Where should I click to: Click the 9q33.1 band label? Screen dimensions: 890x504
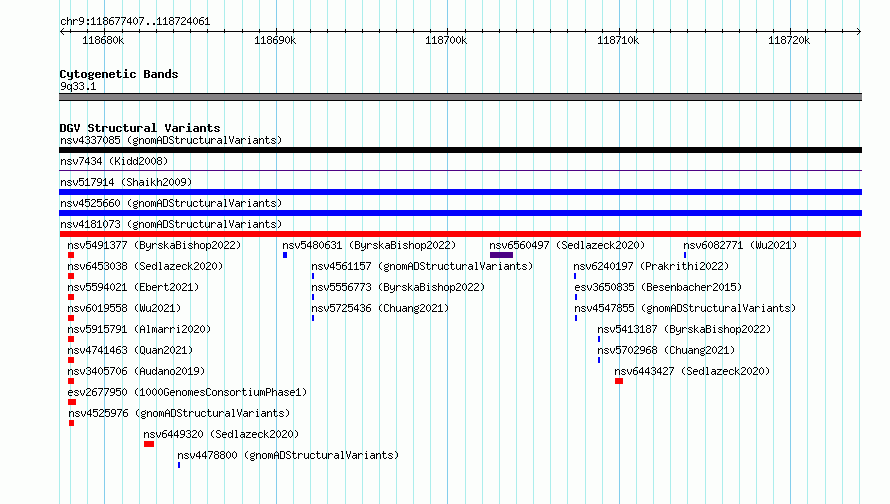(x=78, y=86)
